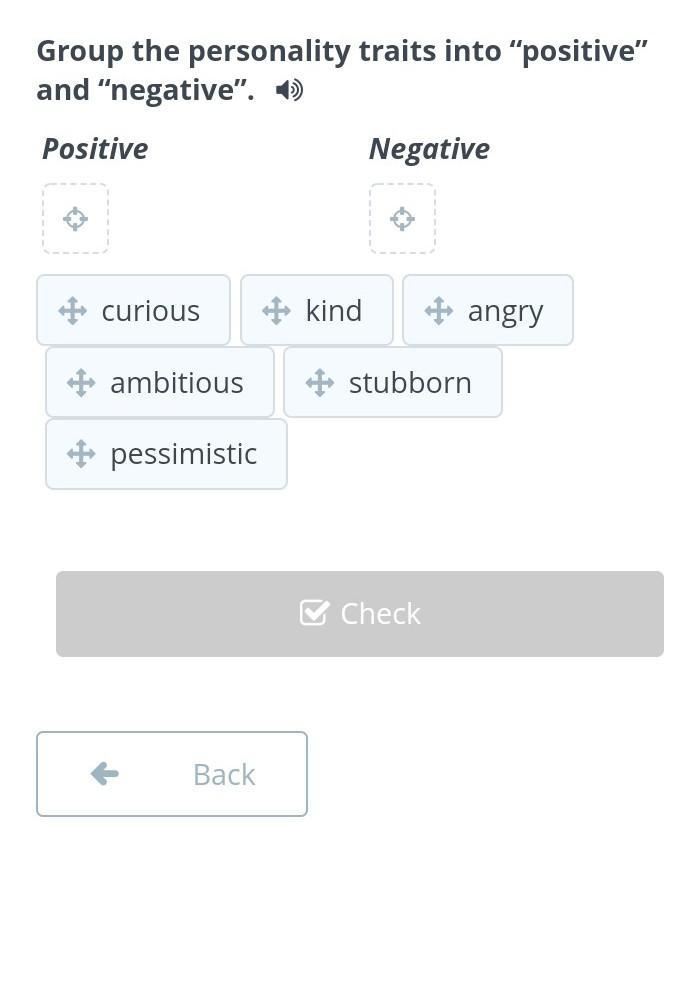Viewport: 689px width, 1008px height.
Task: Click the Positive drop target crosshair
Action: (x=75, y=219)
